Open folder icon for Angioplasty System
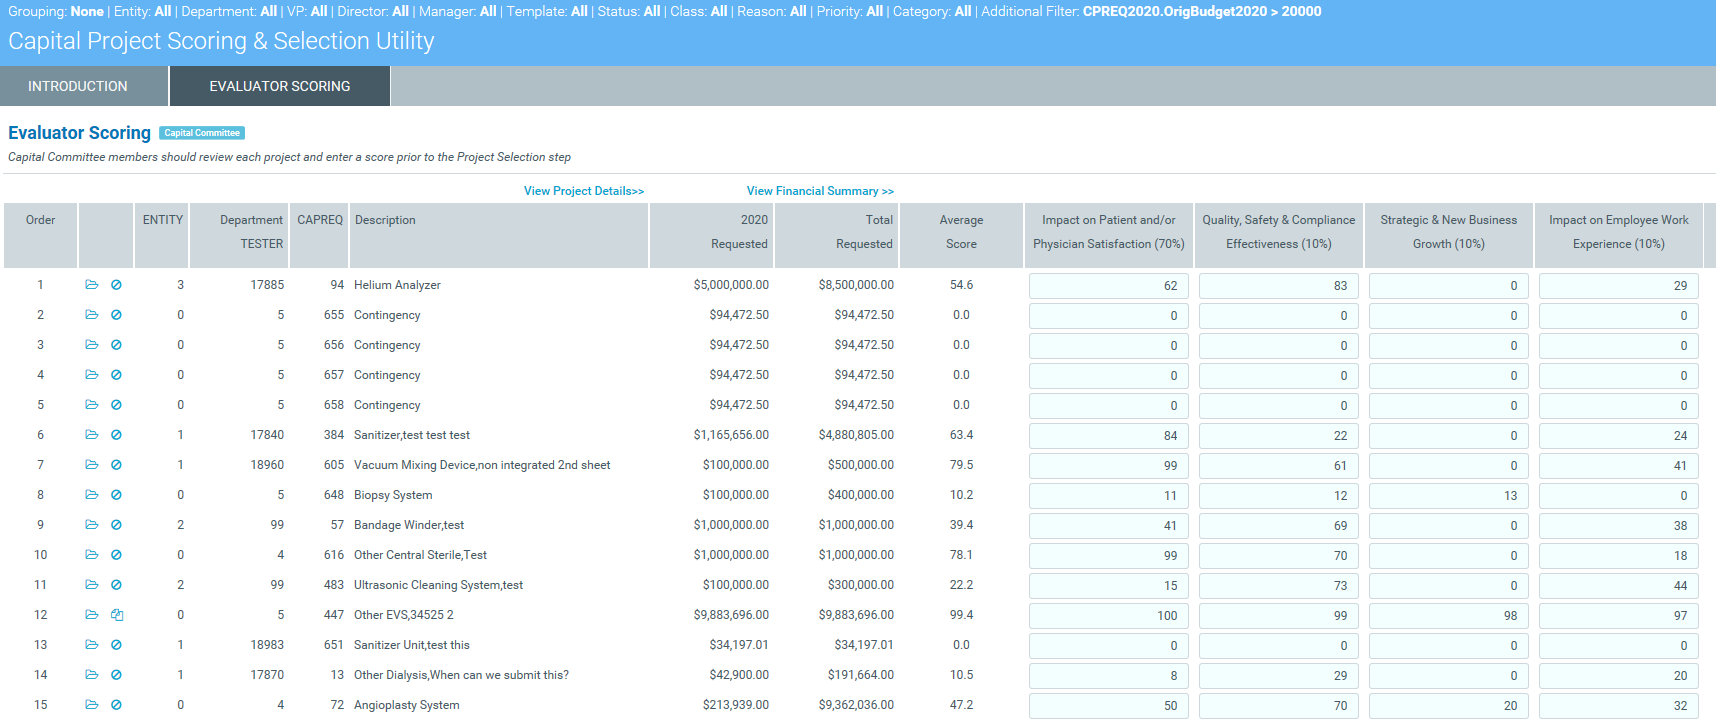 click(91, 705)
